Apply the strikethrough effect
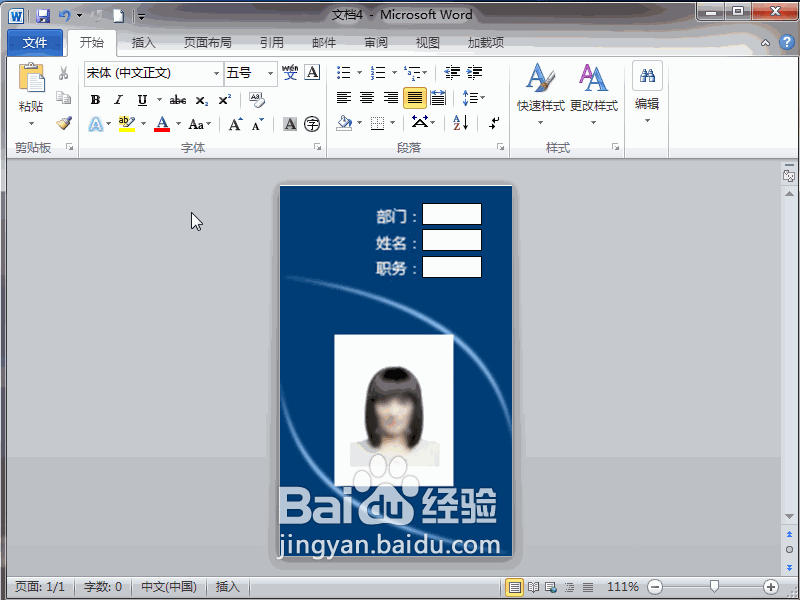800x600 pixels. pyautogui.click(x=179, y=99)
